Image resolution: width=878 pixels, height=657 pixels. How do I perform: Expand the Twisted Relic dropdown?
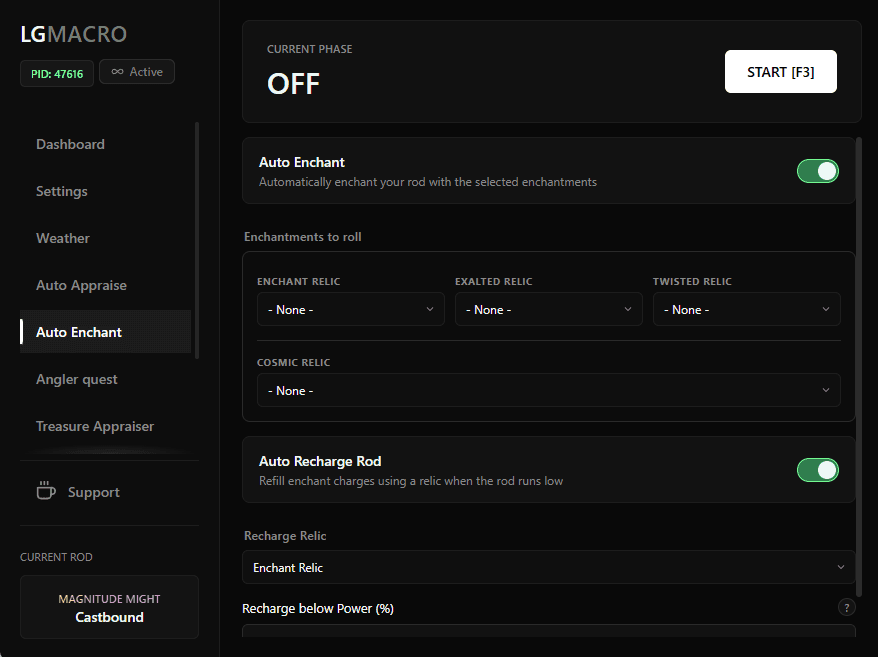click(746, 309)
